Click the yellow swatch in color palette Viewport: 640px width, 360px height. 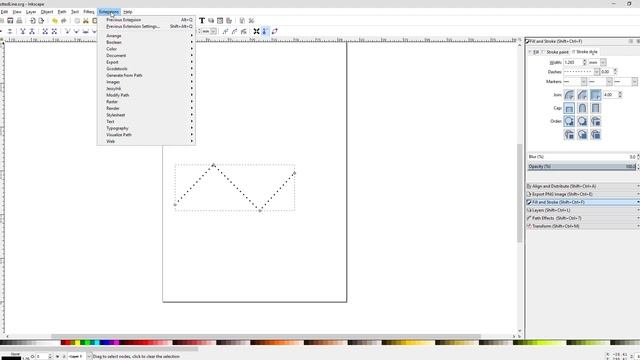pos(77,343)
